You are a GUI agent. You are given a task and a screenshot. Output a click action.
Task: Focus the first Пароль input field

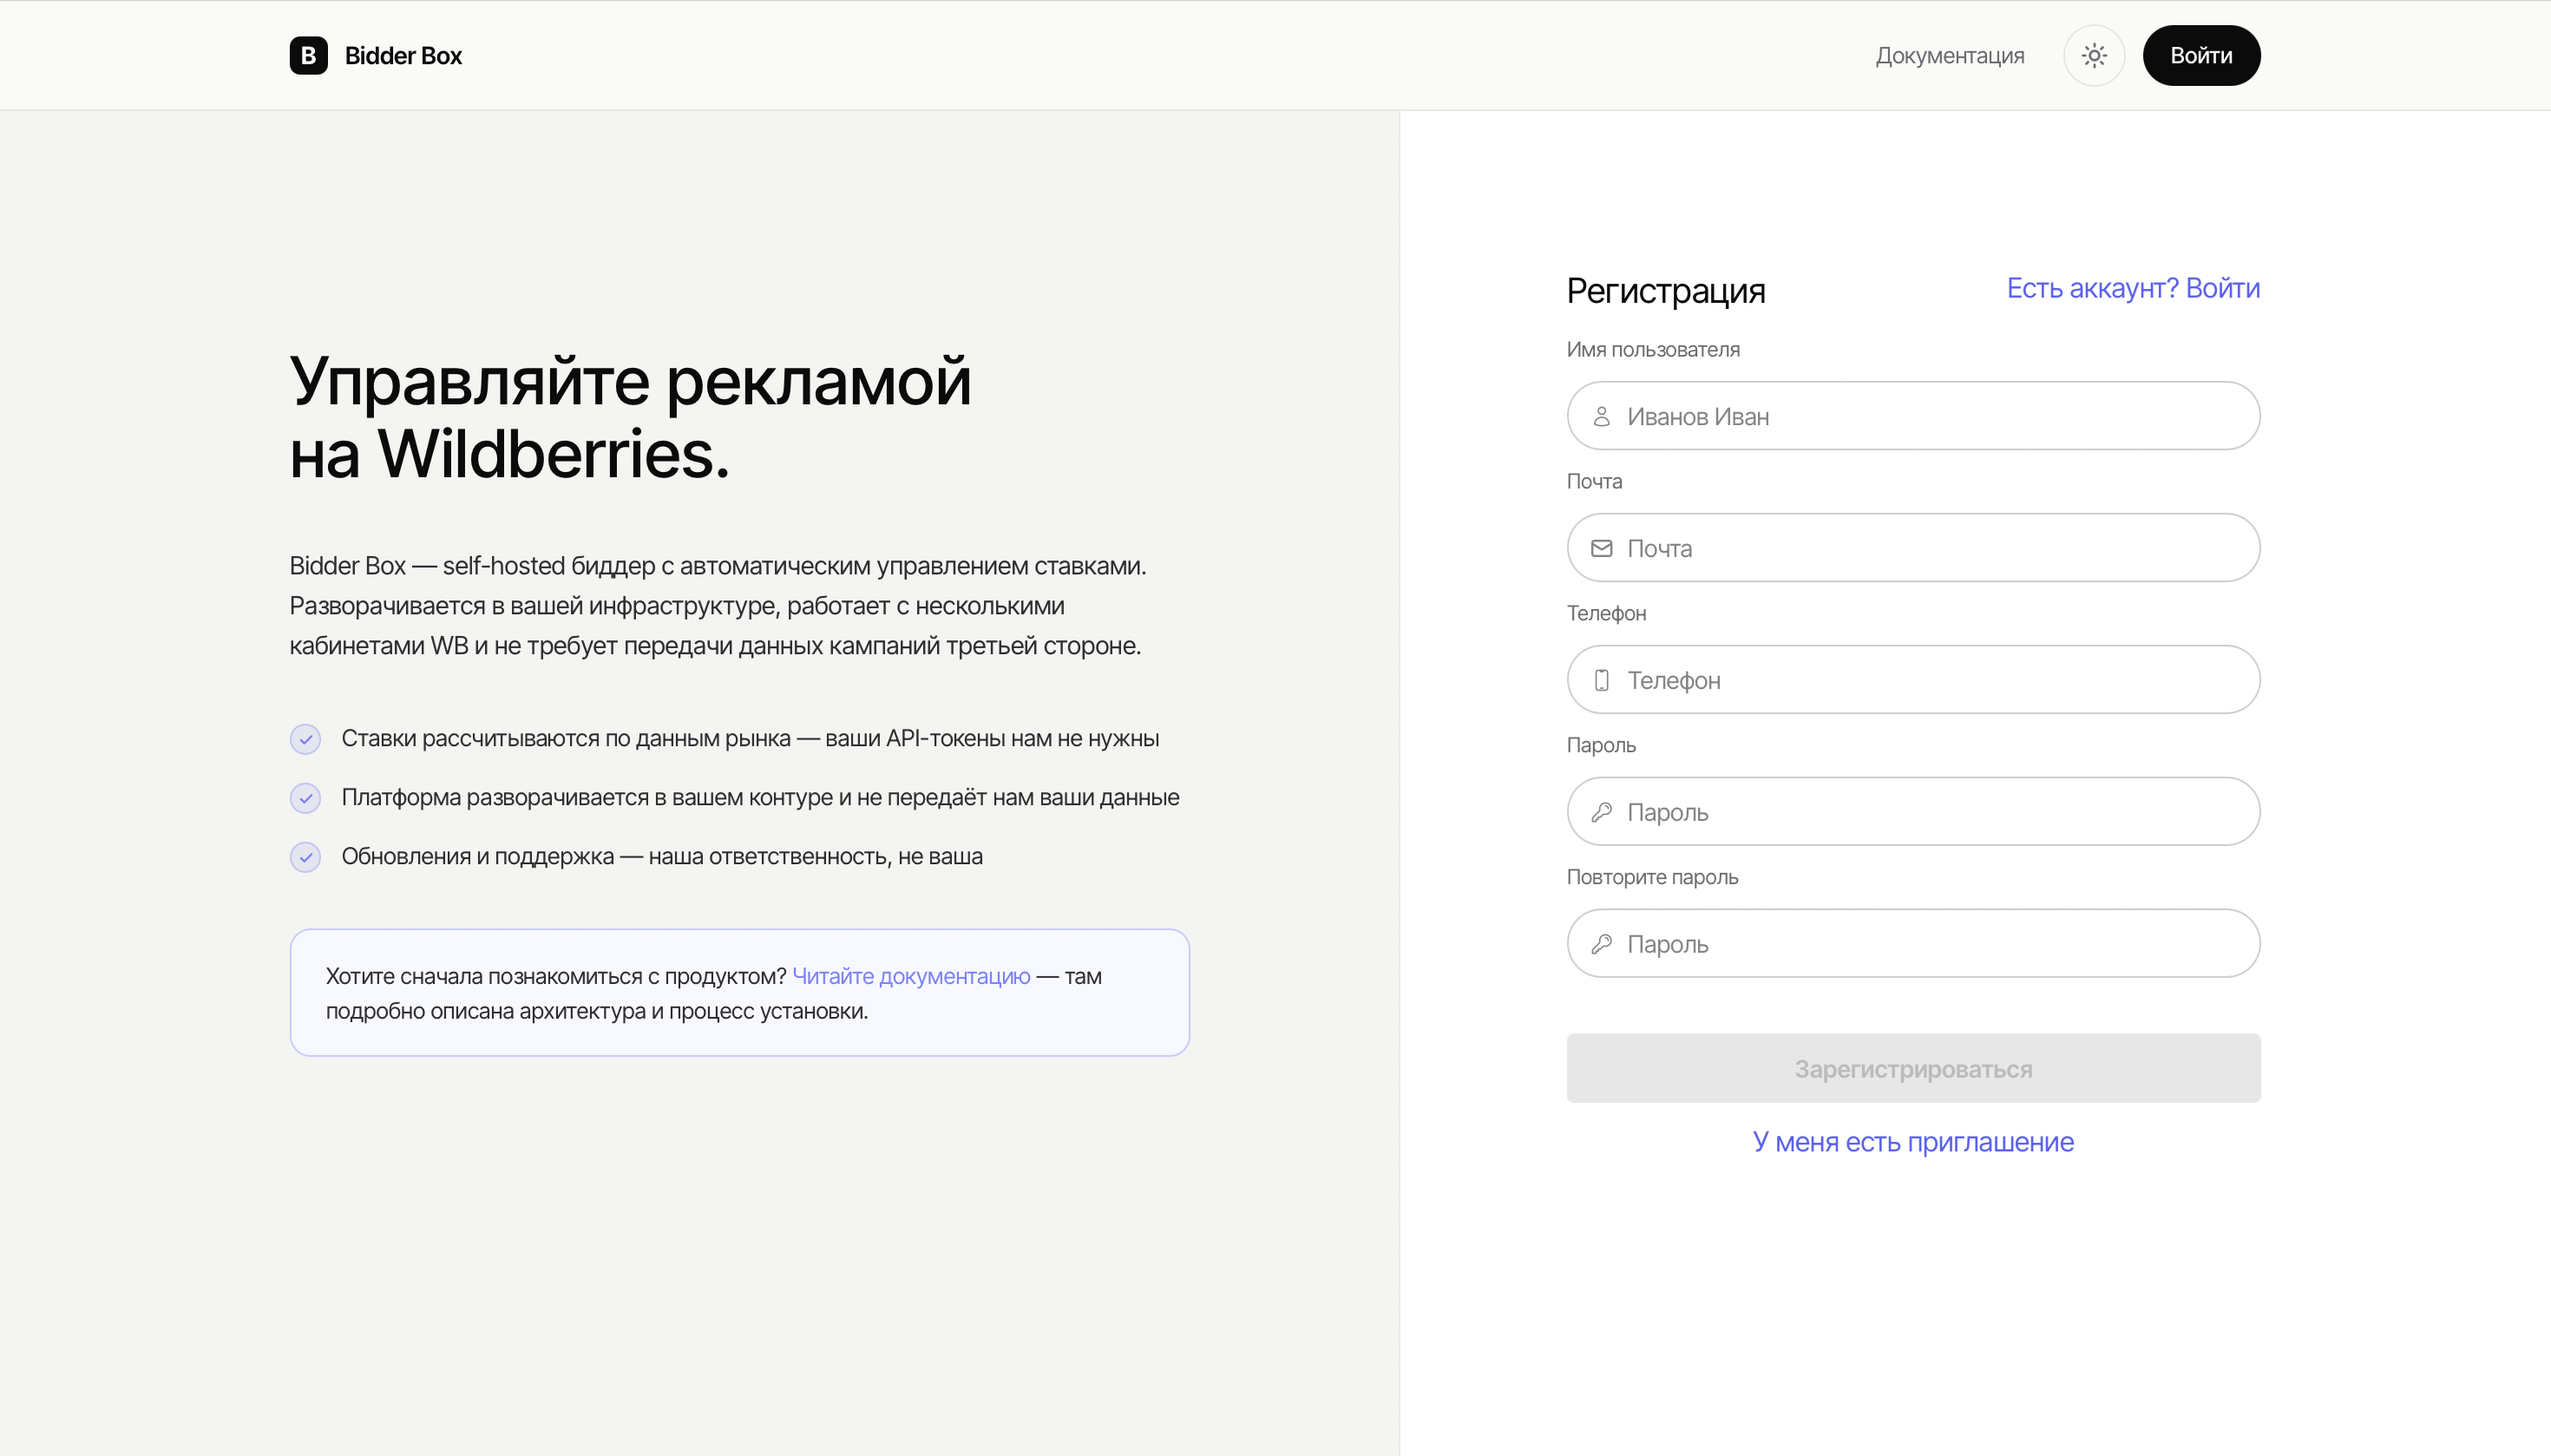pyautogui.click(x=1912, y=812)
